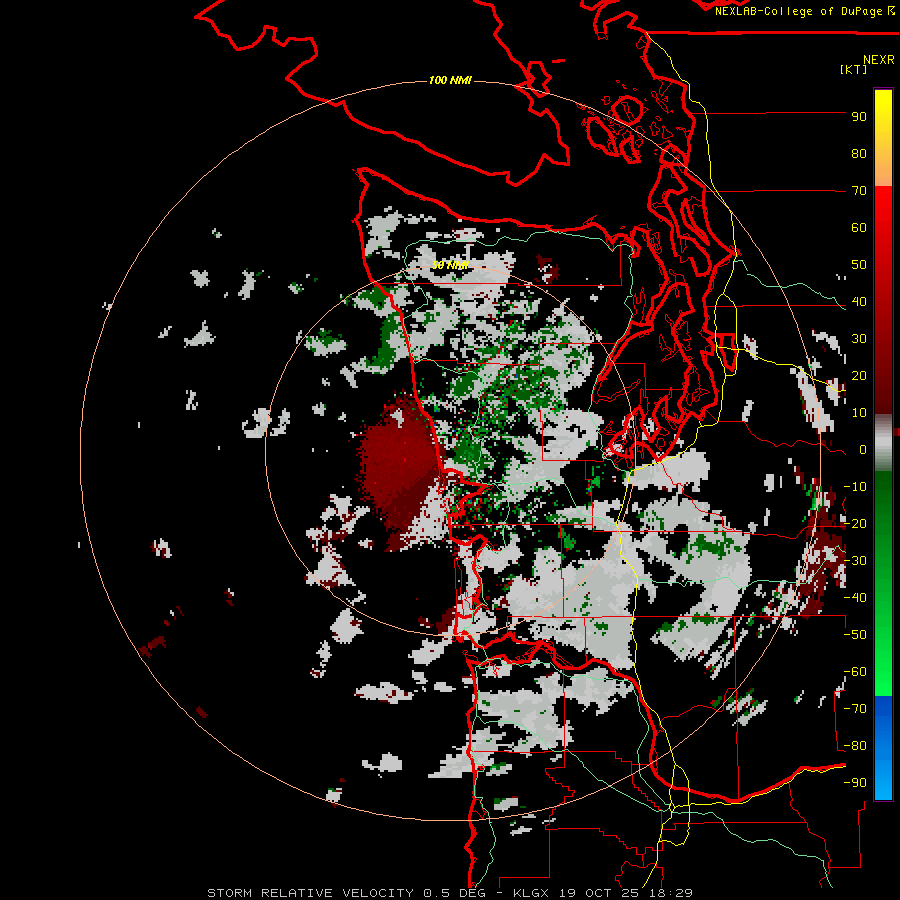
Task: Click the STORM RELATIVE VELOCITY caption text
Action: coord(309,893)
